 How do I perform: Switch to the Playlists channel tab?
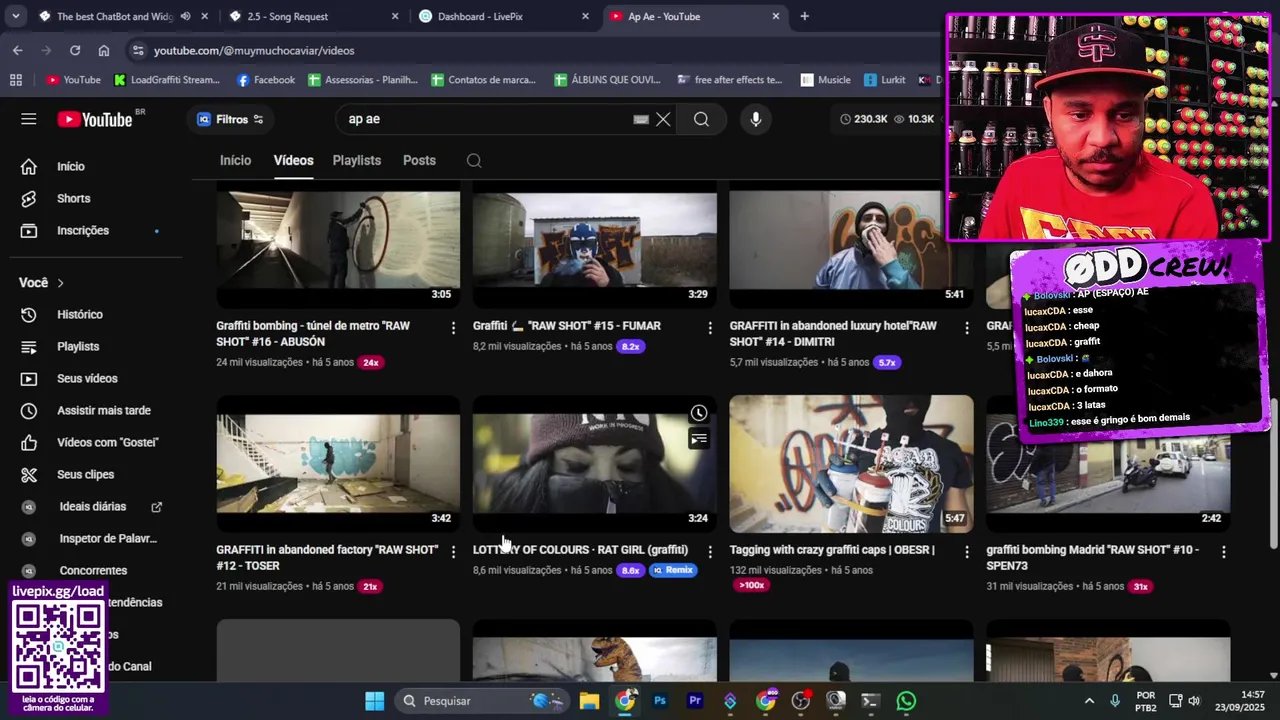[x=357, y=160]
